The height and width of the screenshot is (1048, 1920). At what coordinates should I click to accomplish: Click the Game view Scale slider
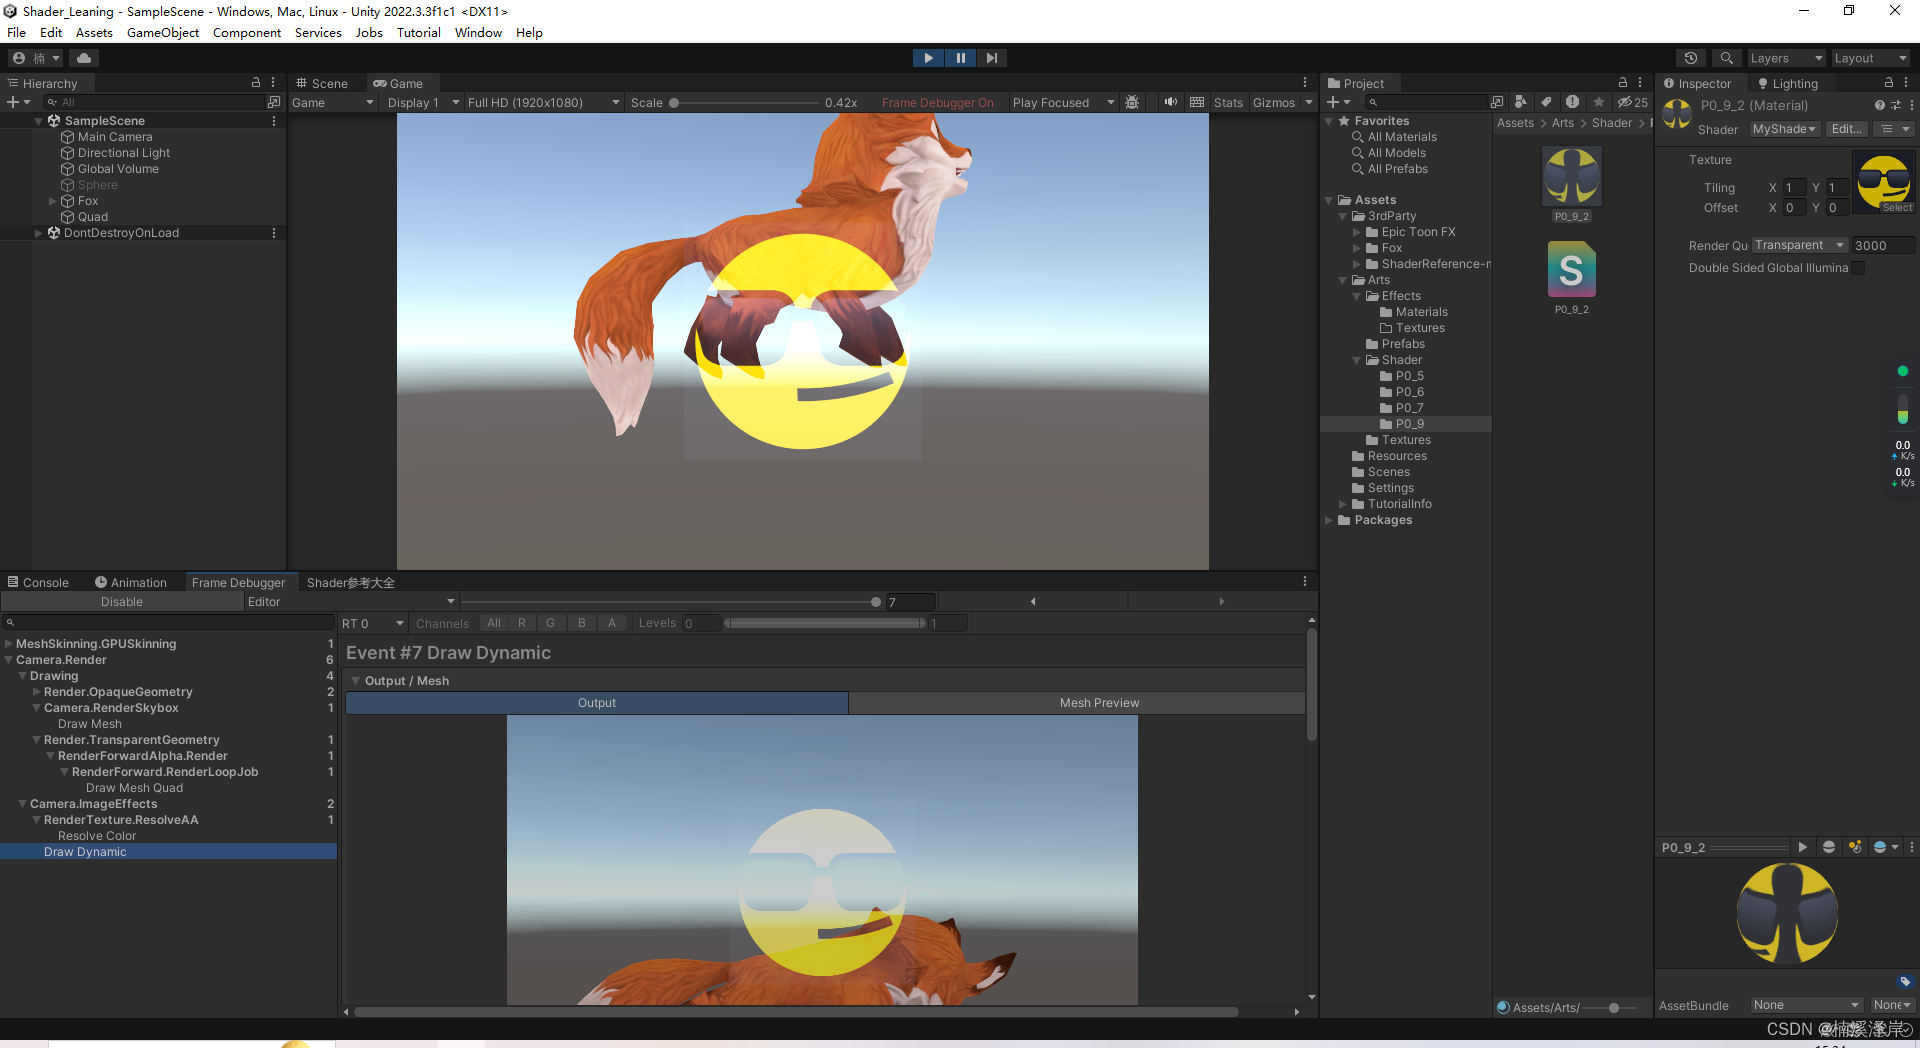point(744,102)
